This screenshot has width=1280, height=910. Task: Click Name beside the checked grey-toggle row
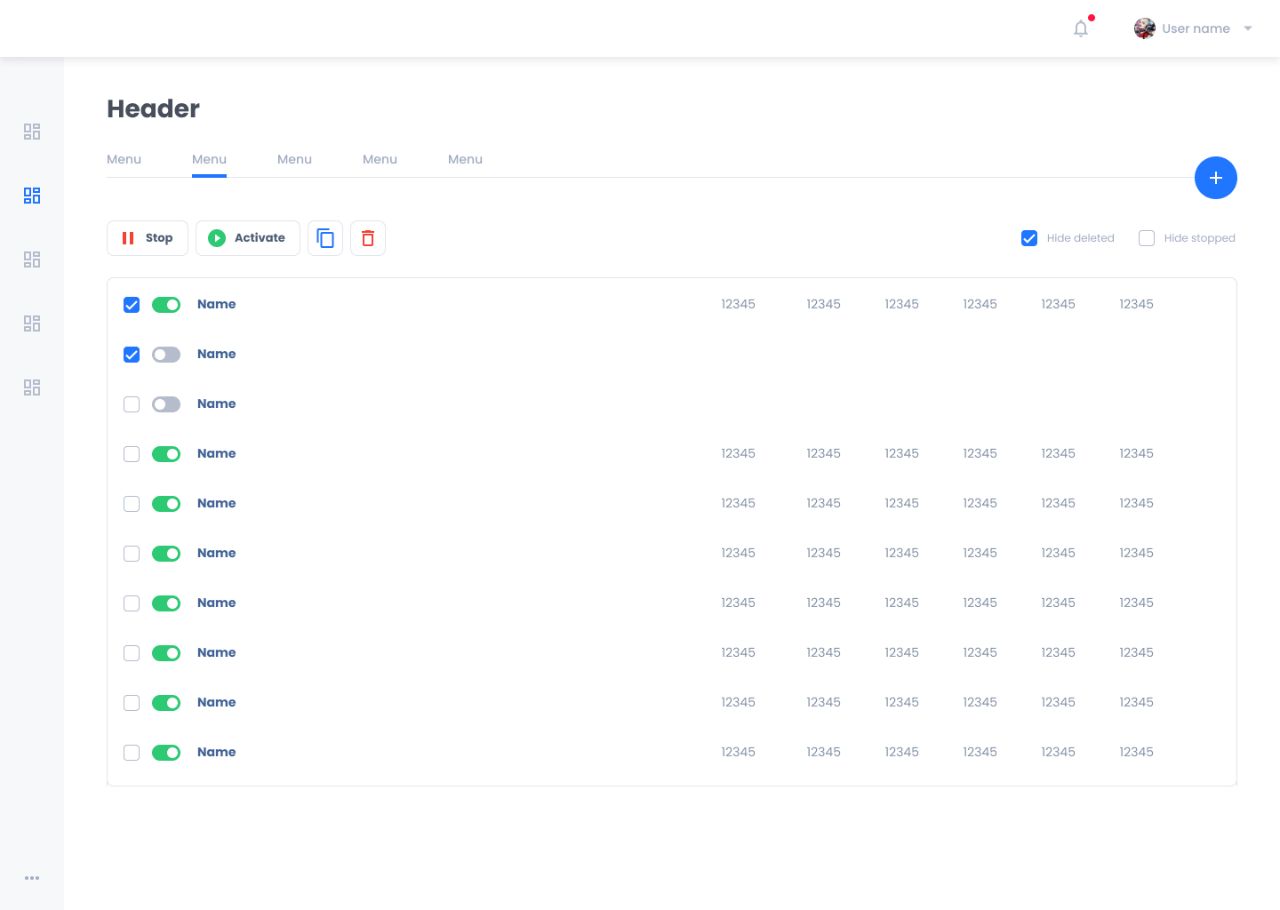[216, 354]
